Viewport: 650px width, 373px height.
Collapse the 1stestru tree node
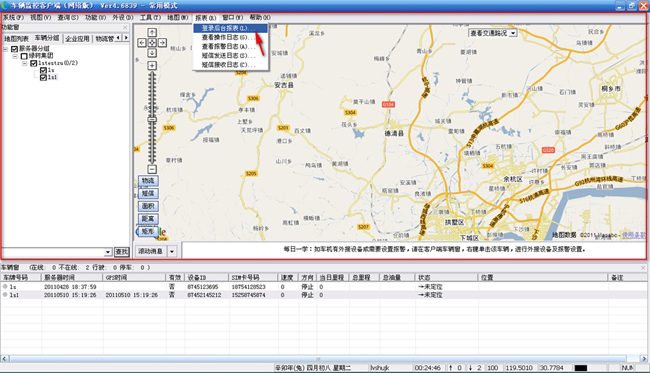24,63
